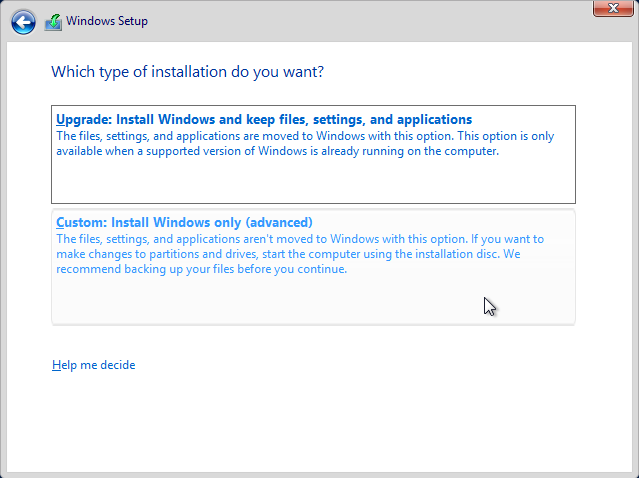
Task: Open the Help me decide link
Action: click(x=93, y=365)
